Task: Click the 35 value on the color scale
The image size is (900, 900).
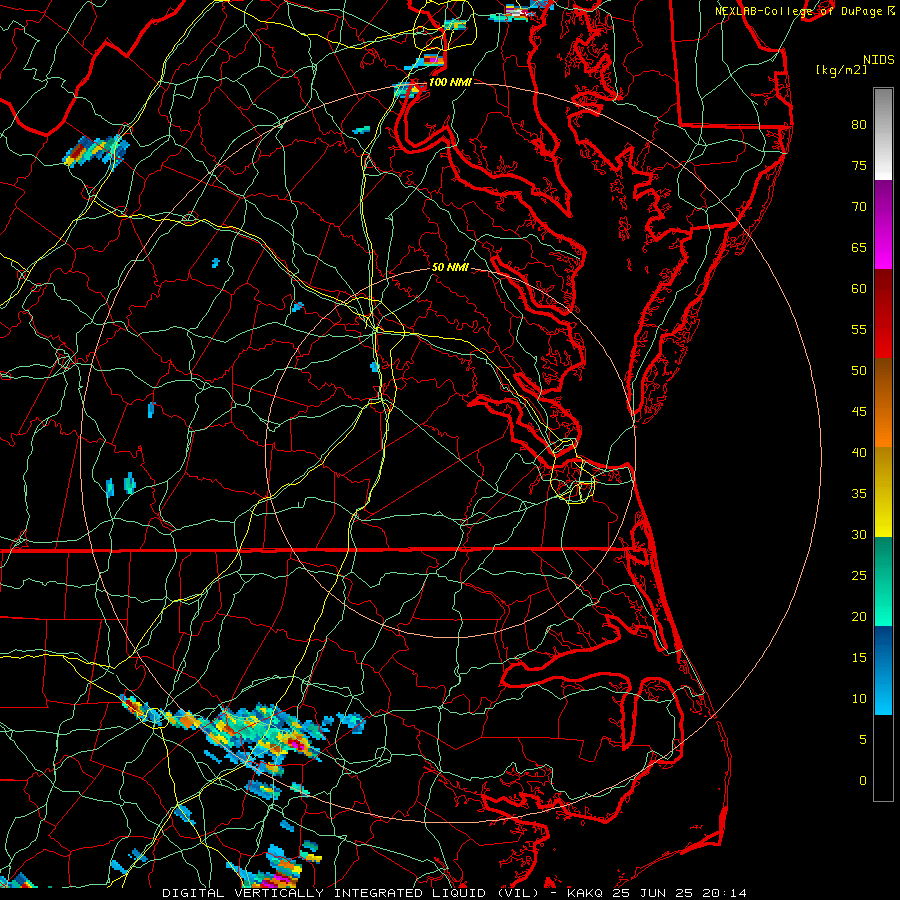Action: [859, 494]
